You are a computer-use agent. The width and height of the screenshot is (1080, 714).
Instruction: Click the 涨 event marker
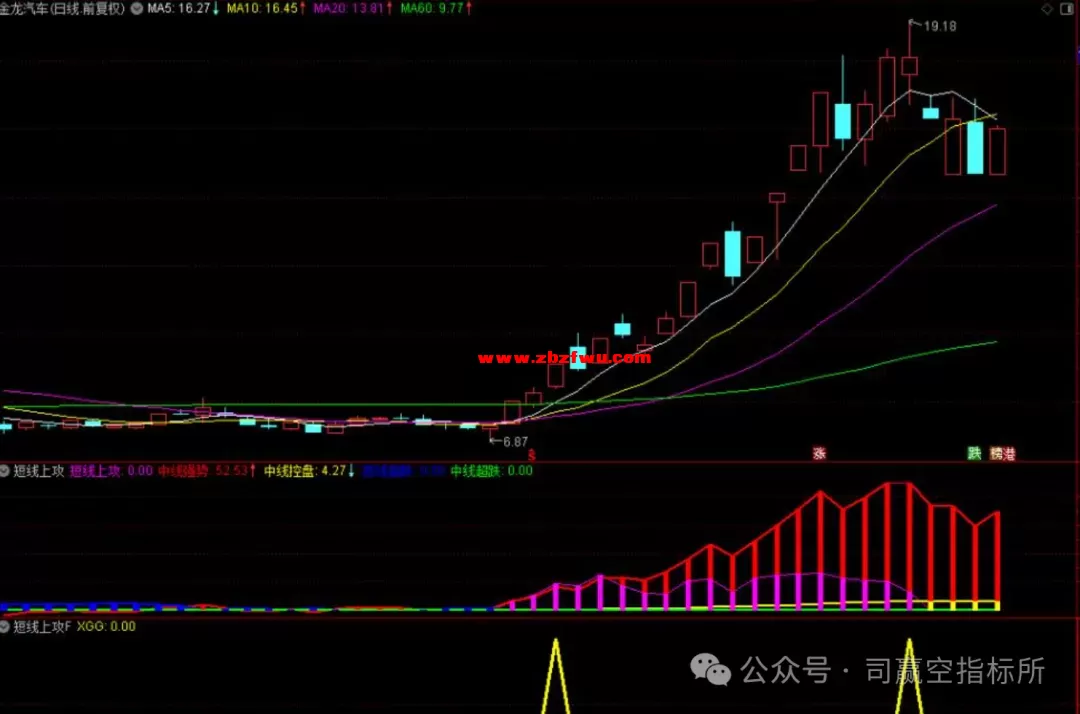[819, 453]
